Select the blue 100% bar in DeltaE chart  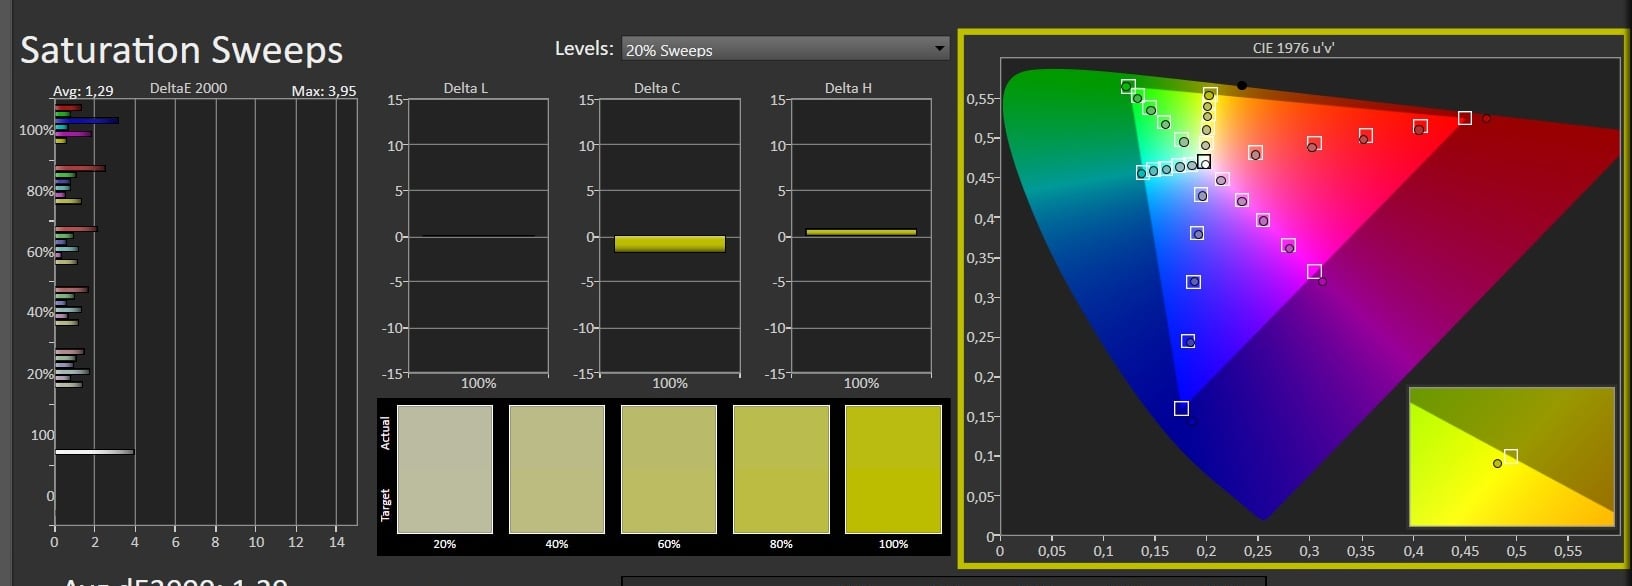(88, 121)
